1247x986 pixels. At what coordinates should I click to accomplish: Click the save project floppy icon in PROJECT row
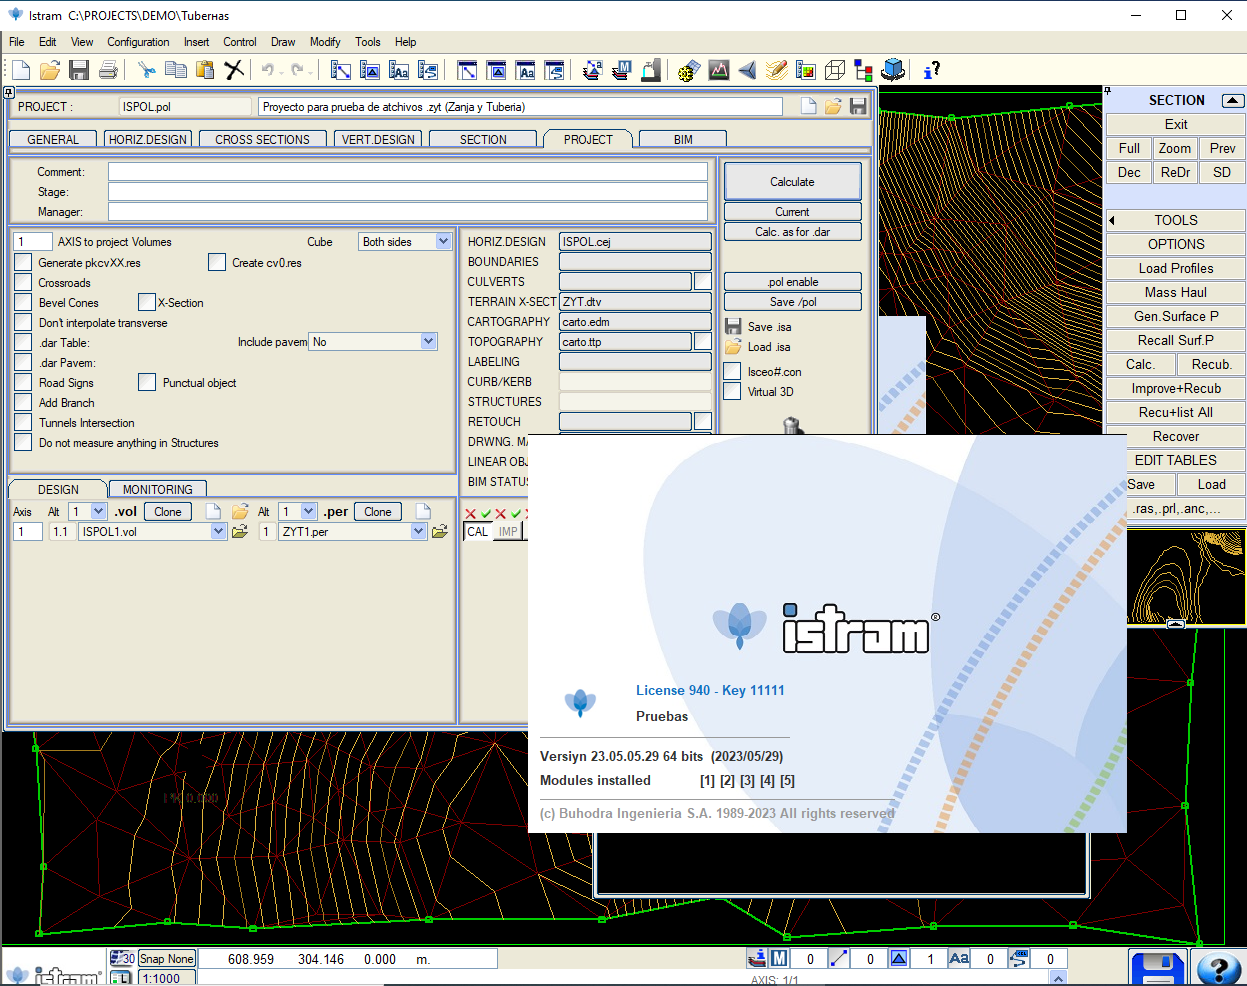coord(858,106)
